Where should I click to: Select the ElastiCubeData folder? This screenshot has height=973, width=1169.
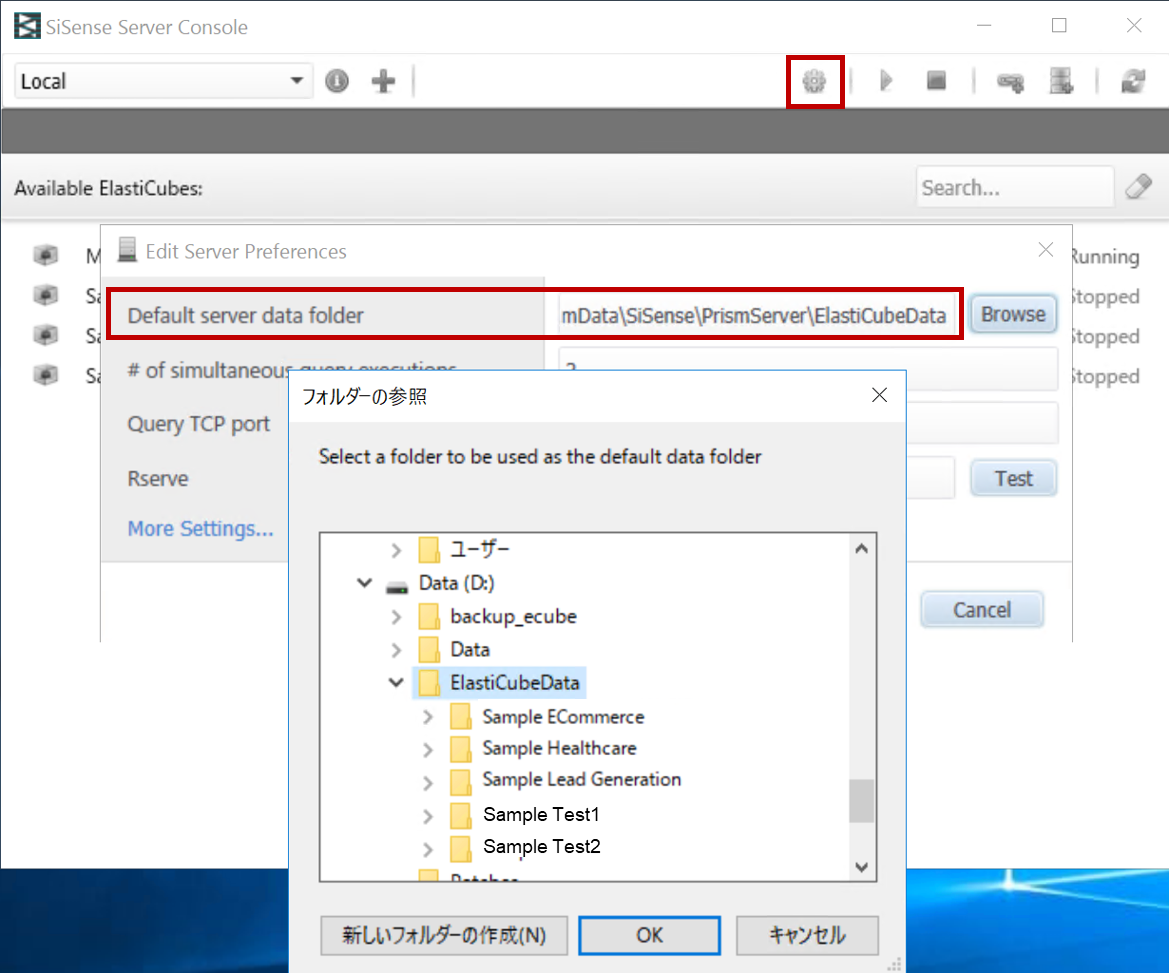(x=514, y=682)
